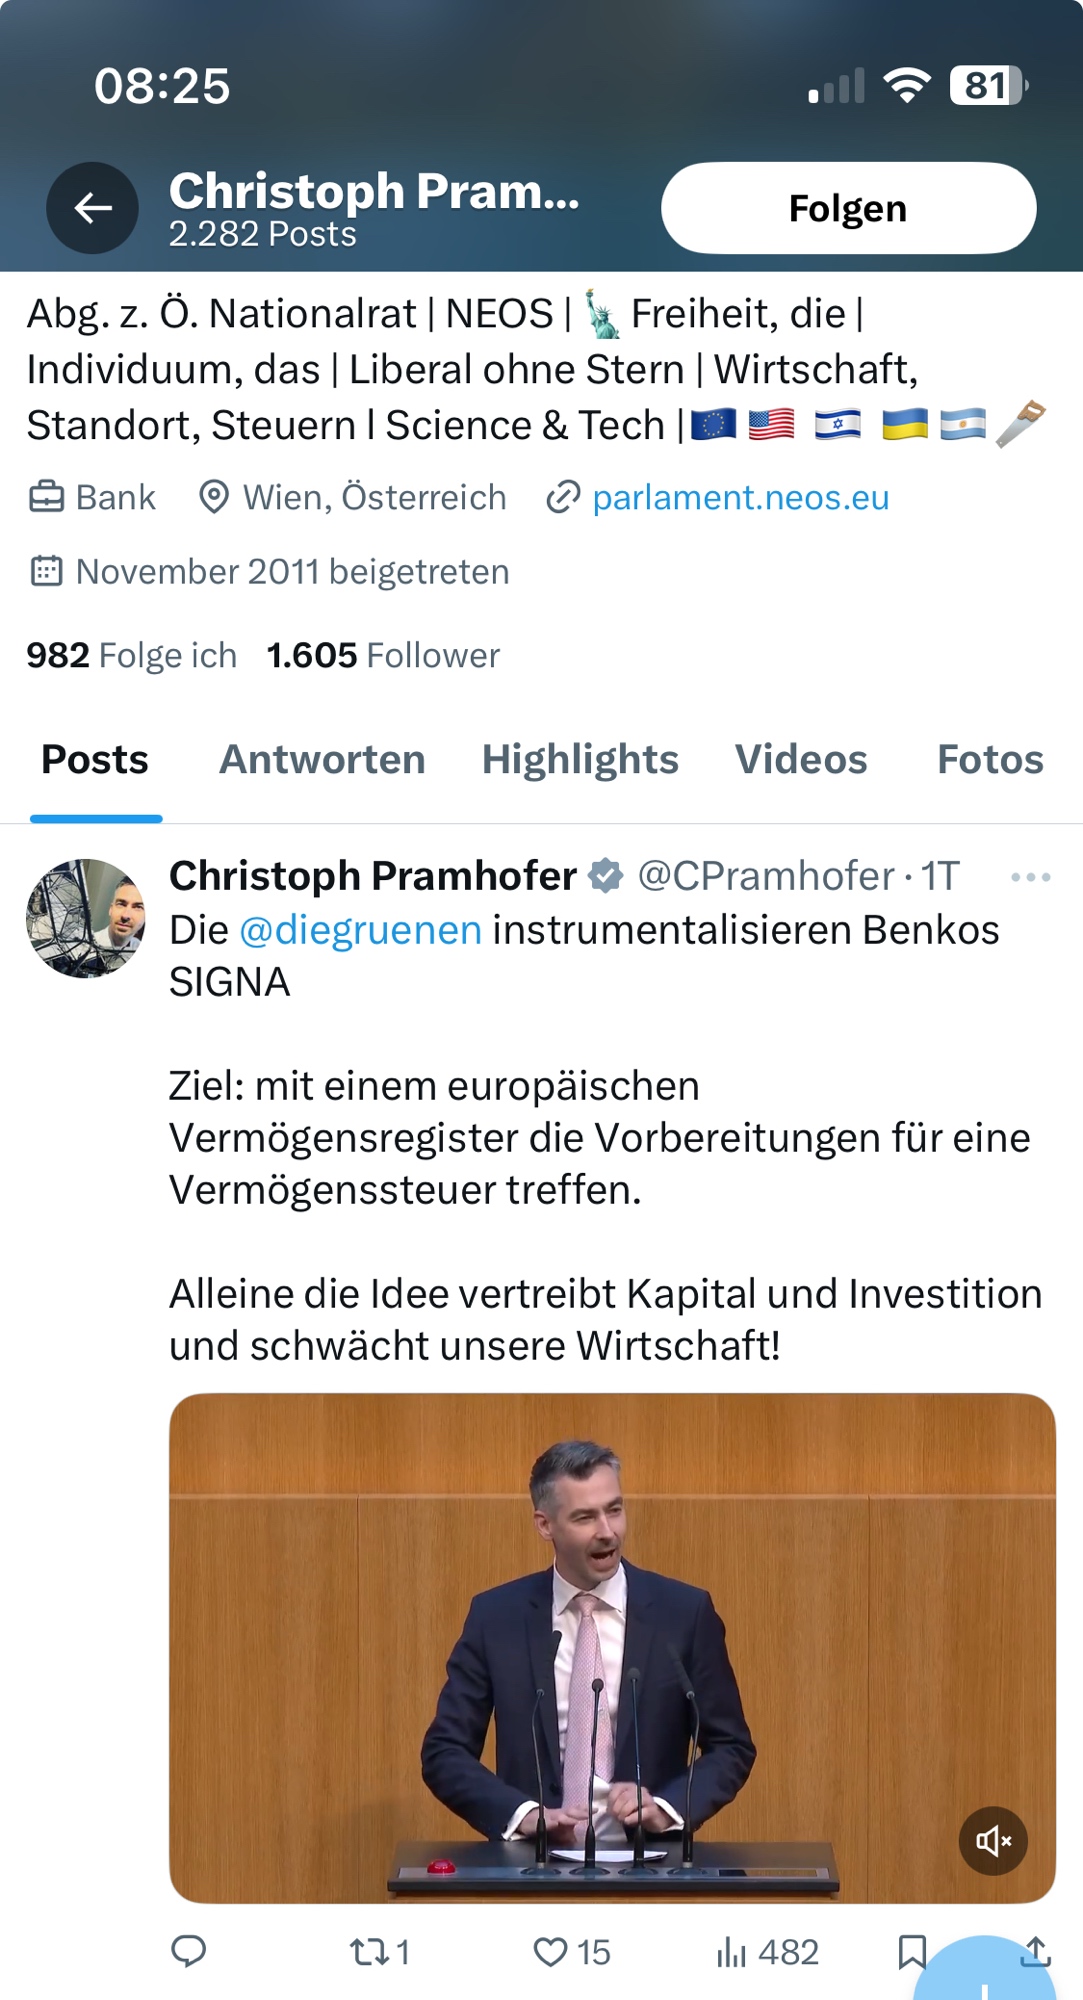Viewport: 1083px width, 2000px height.
Task: Play the parliament speech video
Action: click(x=612, y=1647)
